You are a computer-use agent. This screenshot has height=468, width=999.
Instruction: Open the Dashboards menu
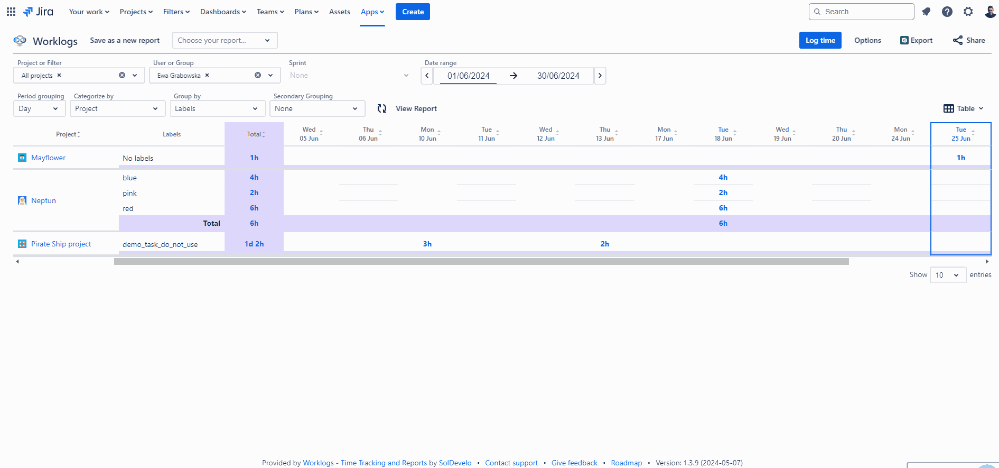pyautogui.click(x=221, y=12)
